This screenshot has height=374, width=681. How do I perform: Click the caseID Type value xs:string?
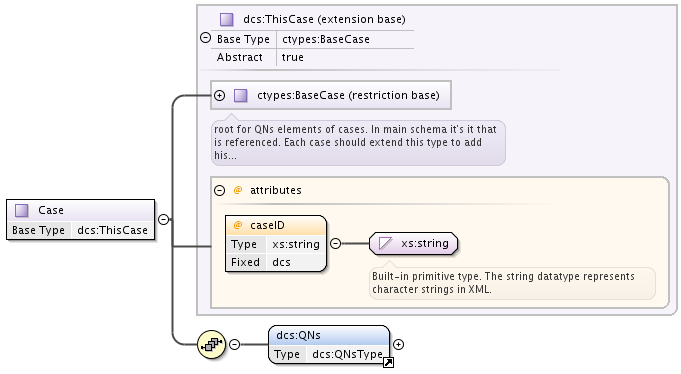pos(296,245)
